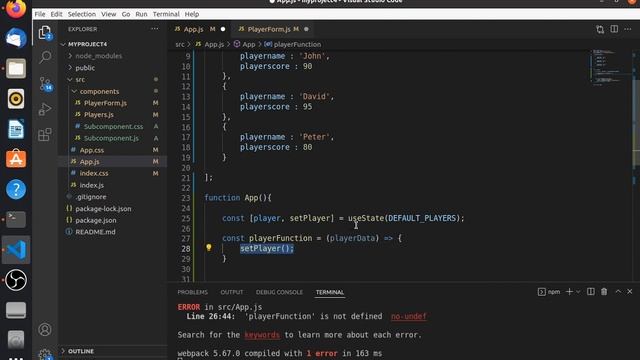Open the launch profile dropdown beside plus
The image size is (640, 360).
[578, 292]
